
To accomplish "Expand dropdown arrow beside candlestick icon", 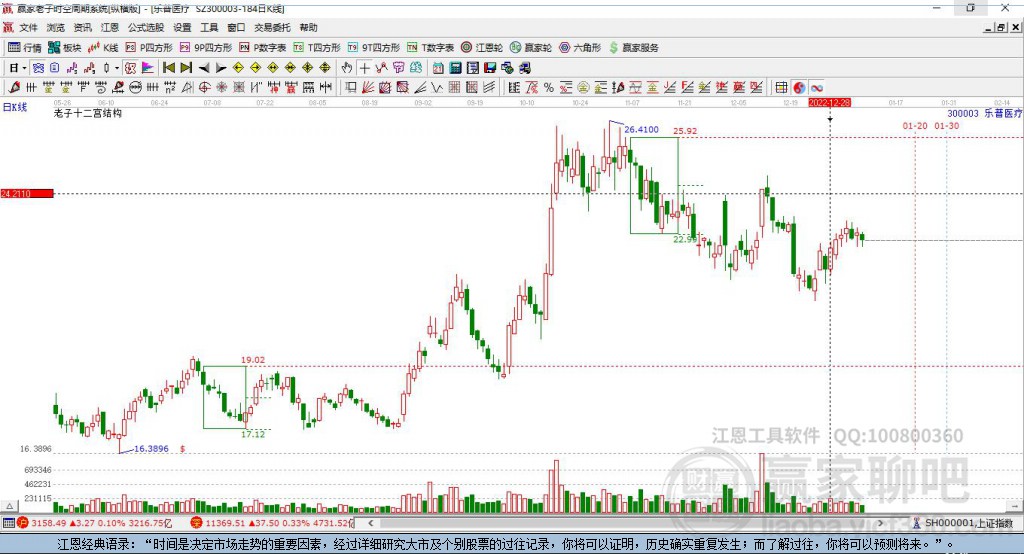I will point(117,68).
